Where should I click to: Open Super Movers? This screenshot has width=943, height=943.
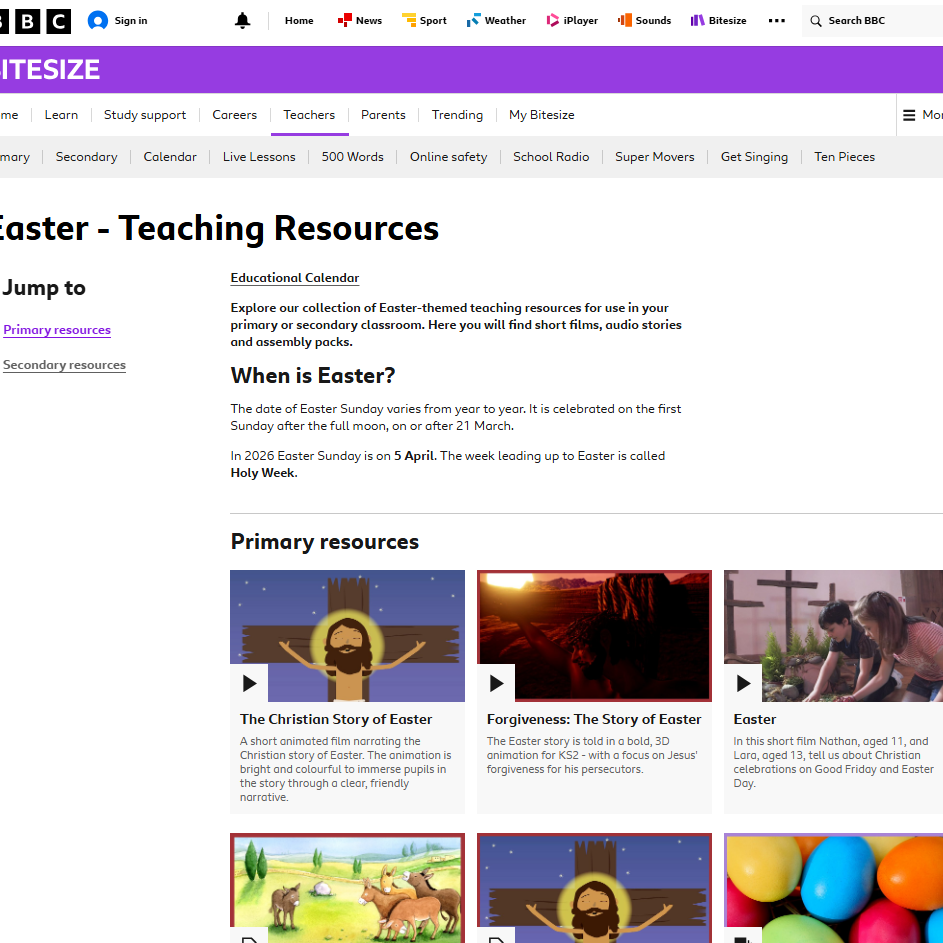pos(655,157)
